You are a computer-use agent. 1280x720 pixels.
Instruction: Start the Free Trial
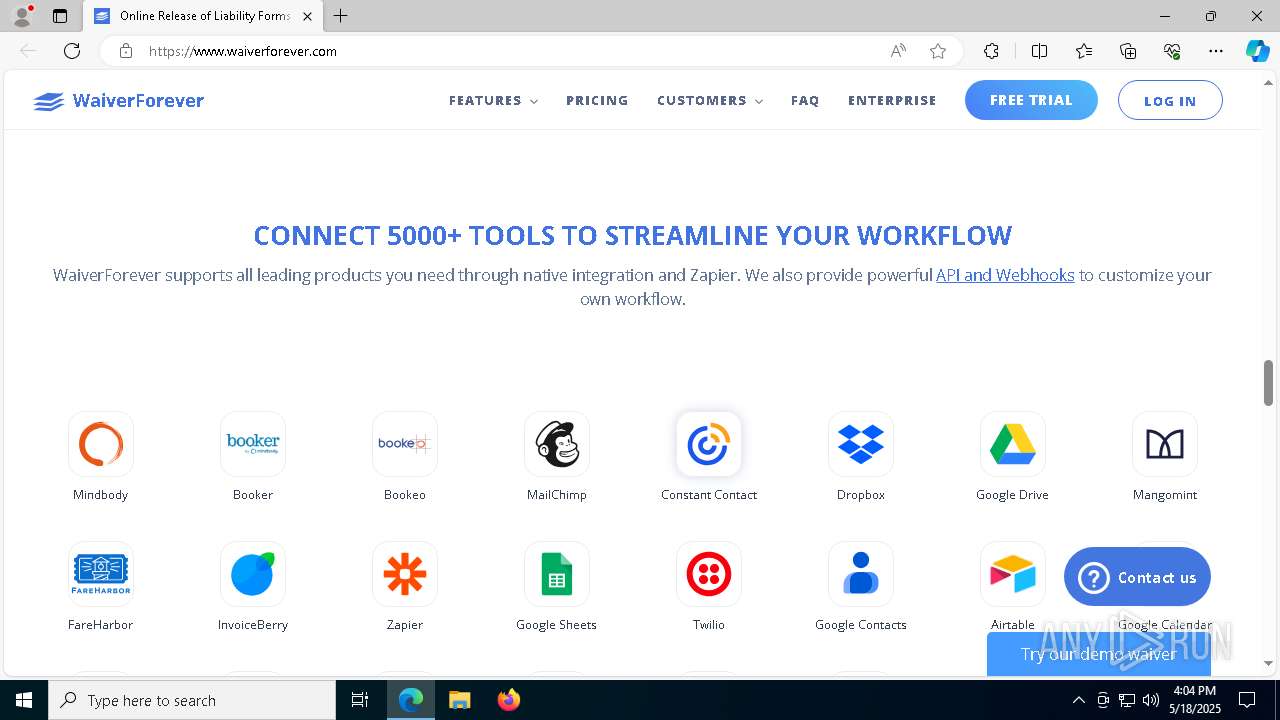(x=1031, y=100)
